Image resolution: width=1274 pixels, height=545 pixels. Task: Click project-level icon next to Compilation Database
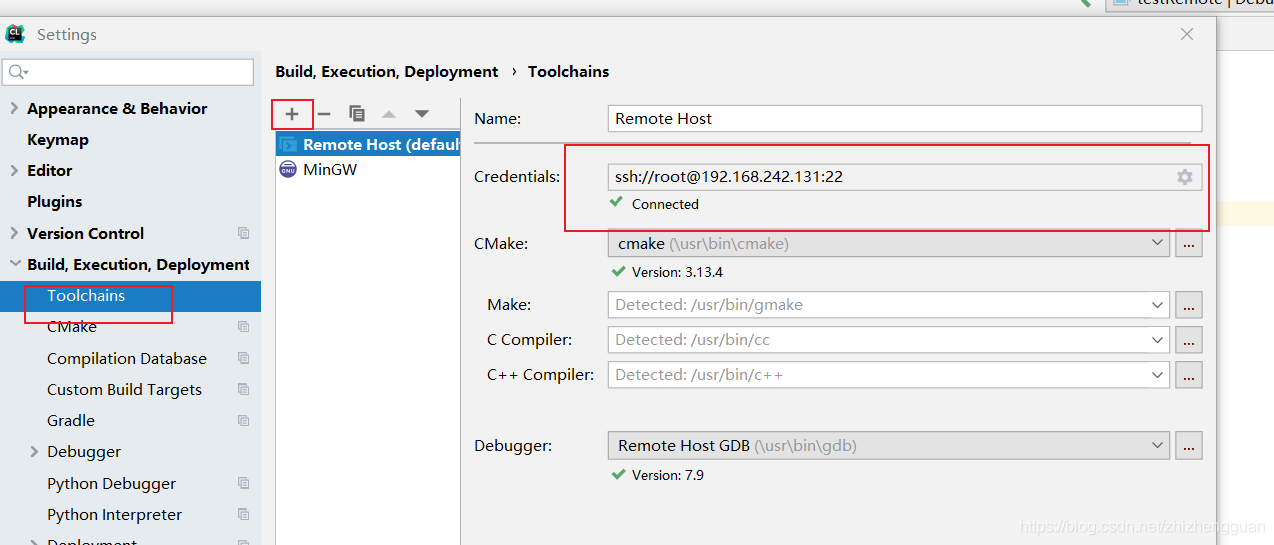243,358
